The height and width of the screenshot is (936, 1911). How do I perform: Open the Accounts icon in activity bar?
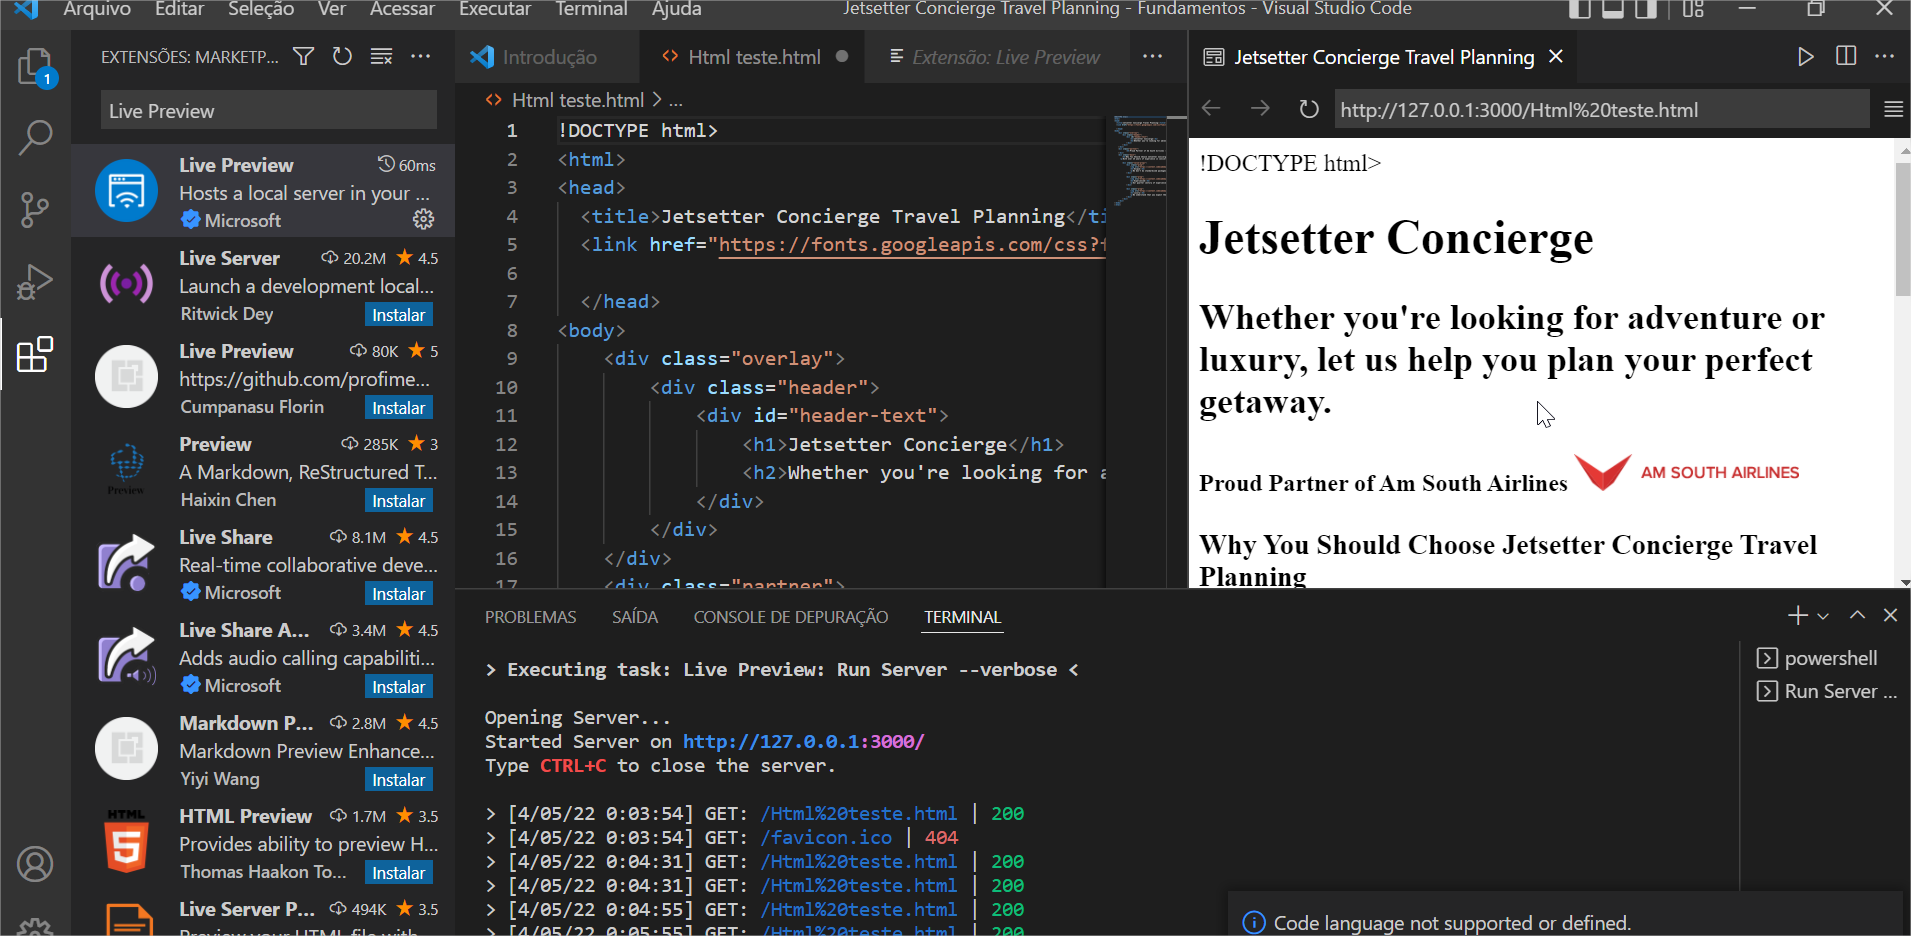[x=35, y=864]
